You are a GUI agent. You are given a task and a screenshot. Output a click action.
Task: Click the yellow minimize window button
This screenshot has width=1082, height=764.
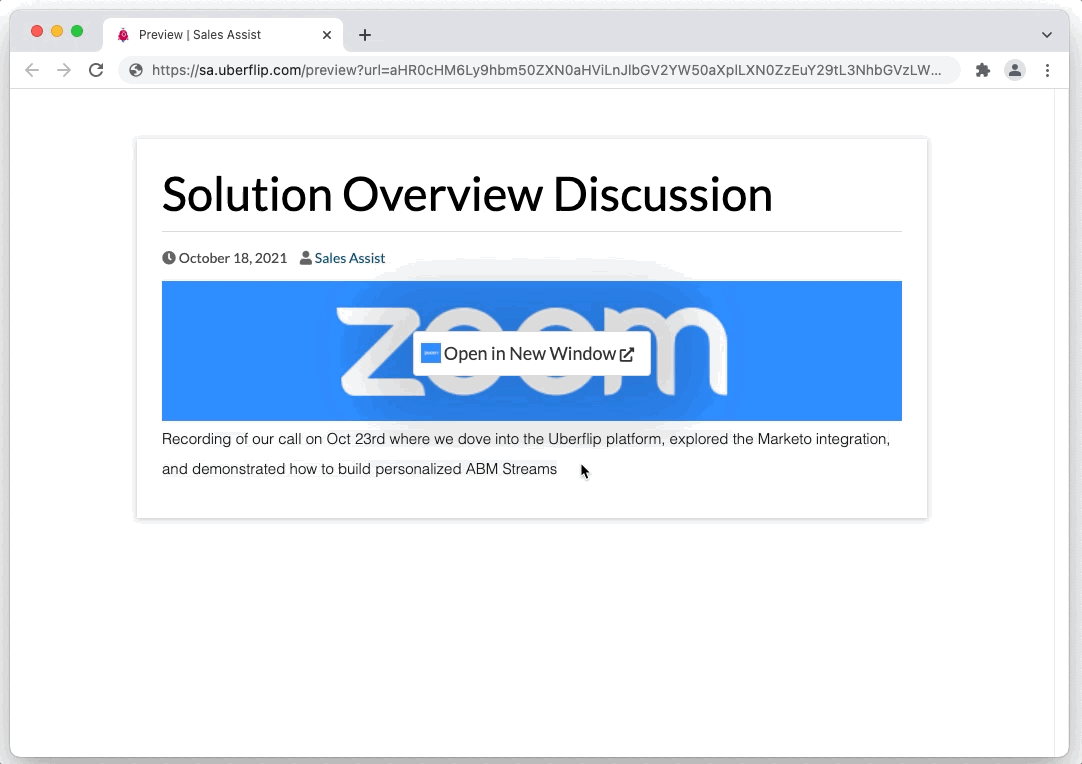(x=57, y=31)
